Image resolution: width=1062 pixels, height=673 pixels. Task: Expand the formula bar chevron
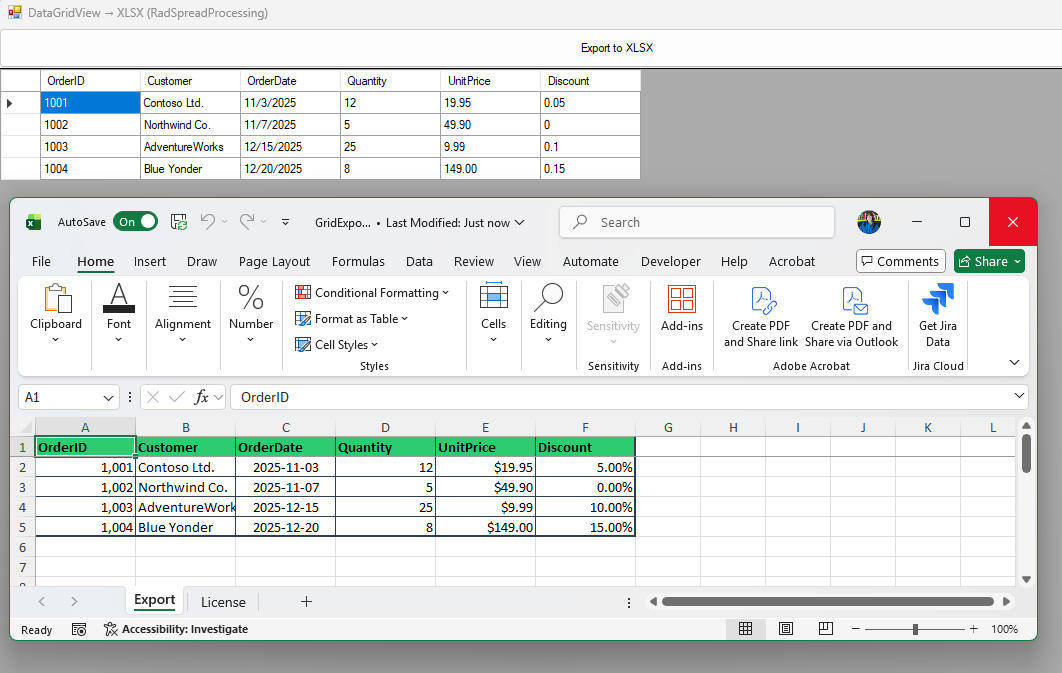(x=1019, y=396)
